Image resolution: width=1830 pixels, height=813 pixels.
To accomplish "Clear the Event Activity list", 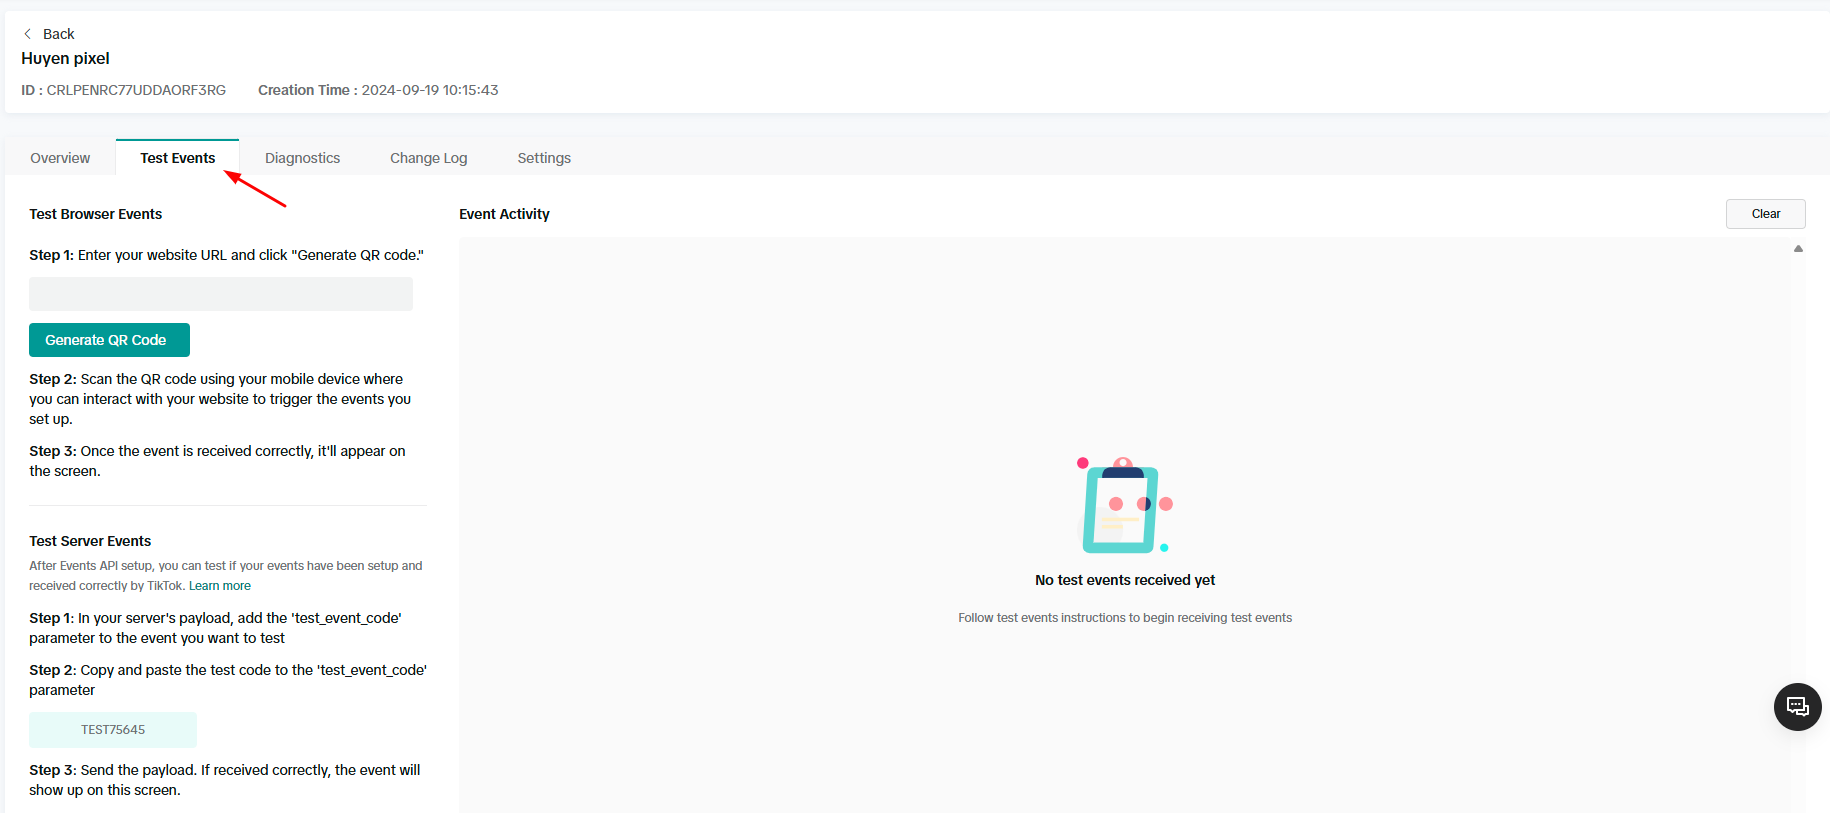I will click(1765, 214).
